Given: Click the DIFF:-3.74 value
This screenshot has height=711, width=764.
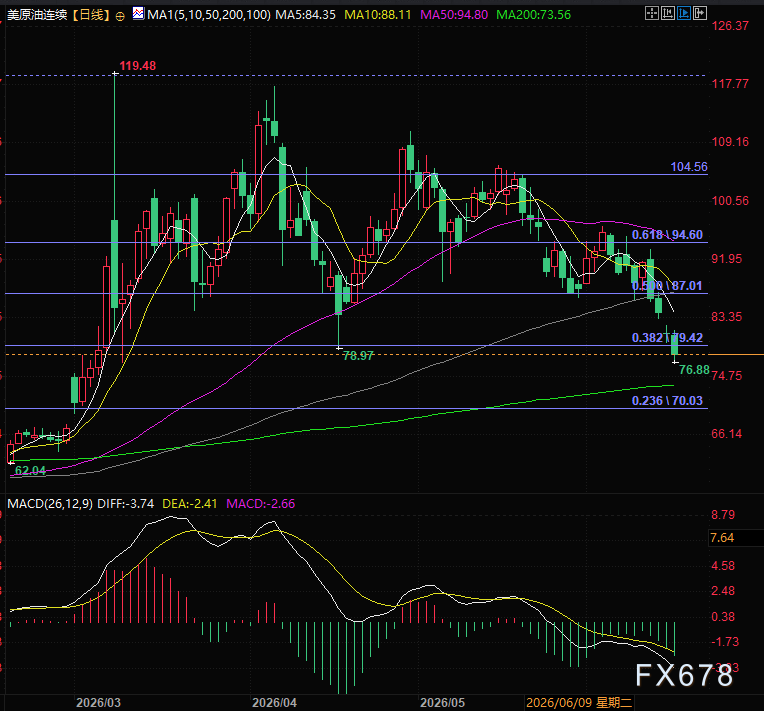Looking at the screenshot, I should [x=126, y=503].
